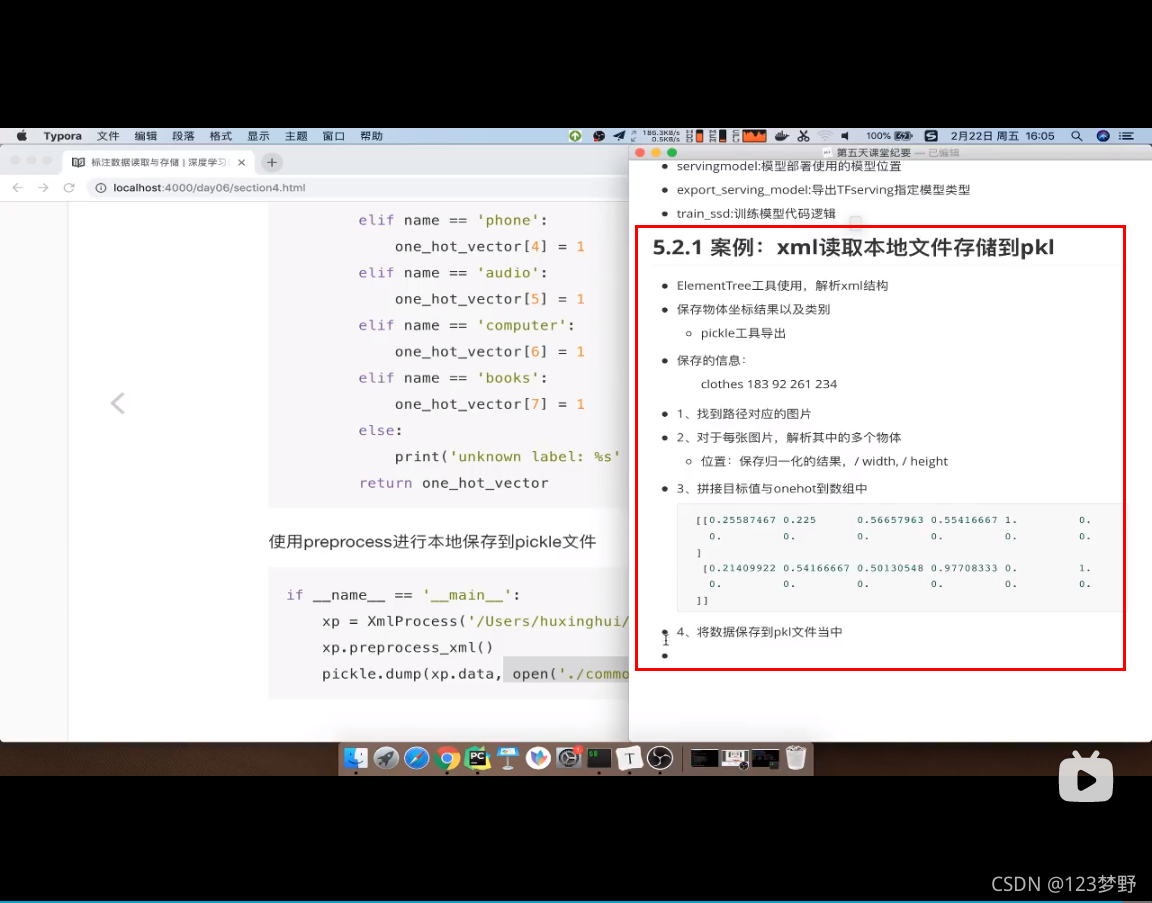This screenshot has height=903, width=1152.
Task: Open Google Chrome from the Dock
Action: [447, 758]
